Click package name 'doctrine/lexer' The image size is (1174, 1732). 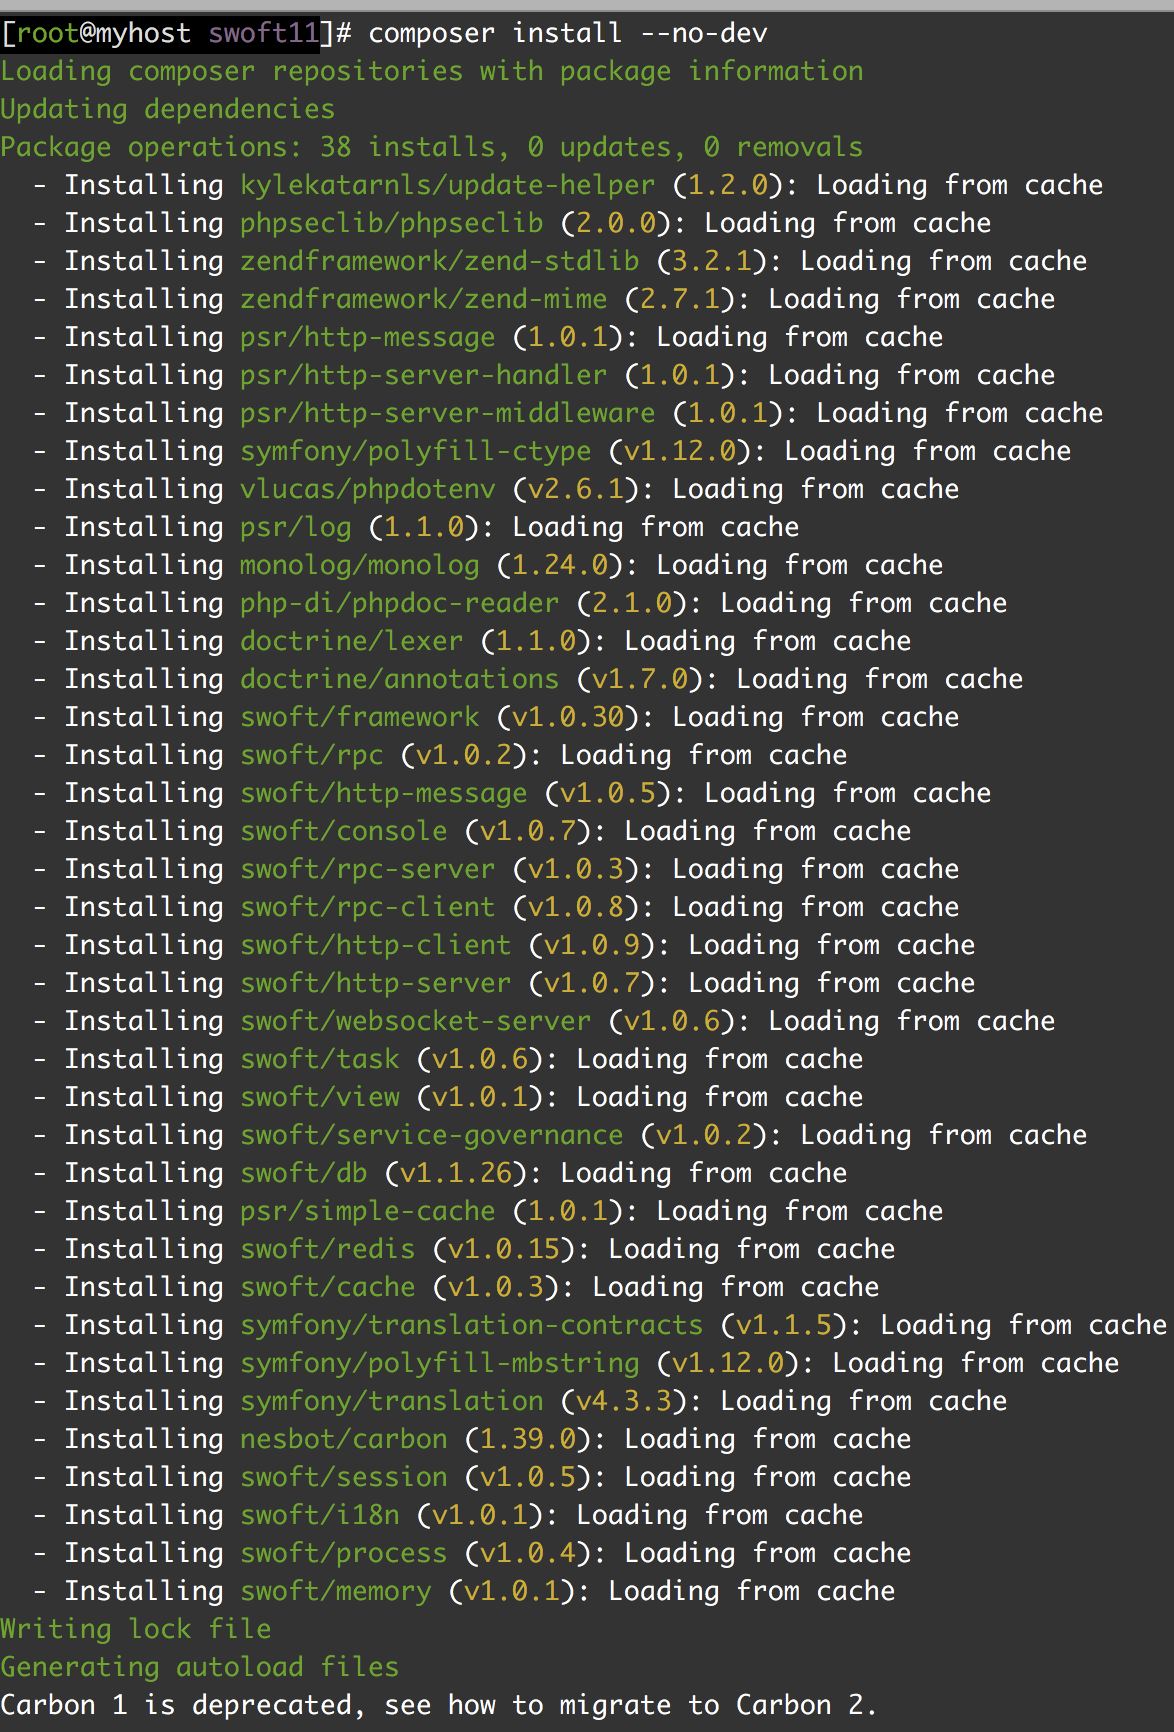point(352,642)
